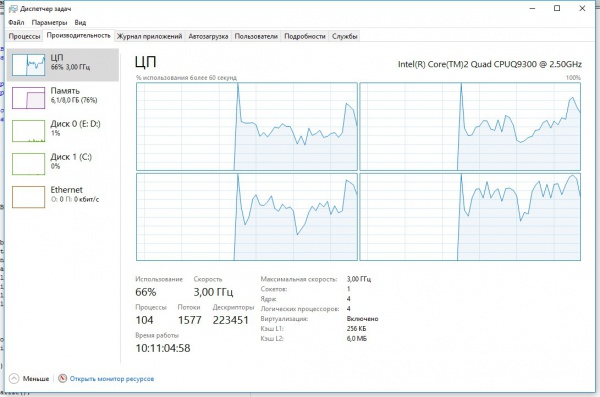Open the Автозагрузка tab

tap(208, 36)
